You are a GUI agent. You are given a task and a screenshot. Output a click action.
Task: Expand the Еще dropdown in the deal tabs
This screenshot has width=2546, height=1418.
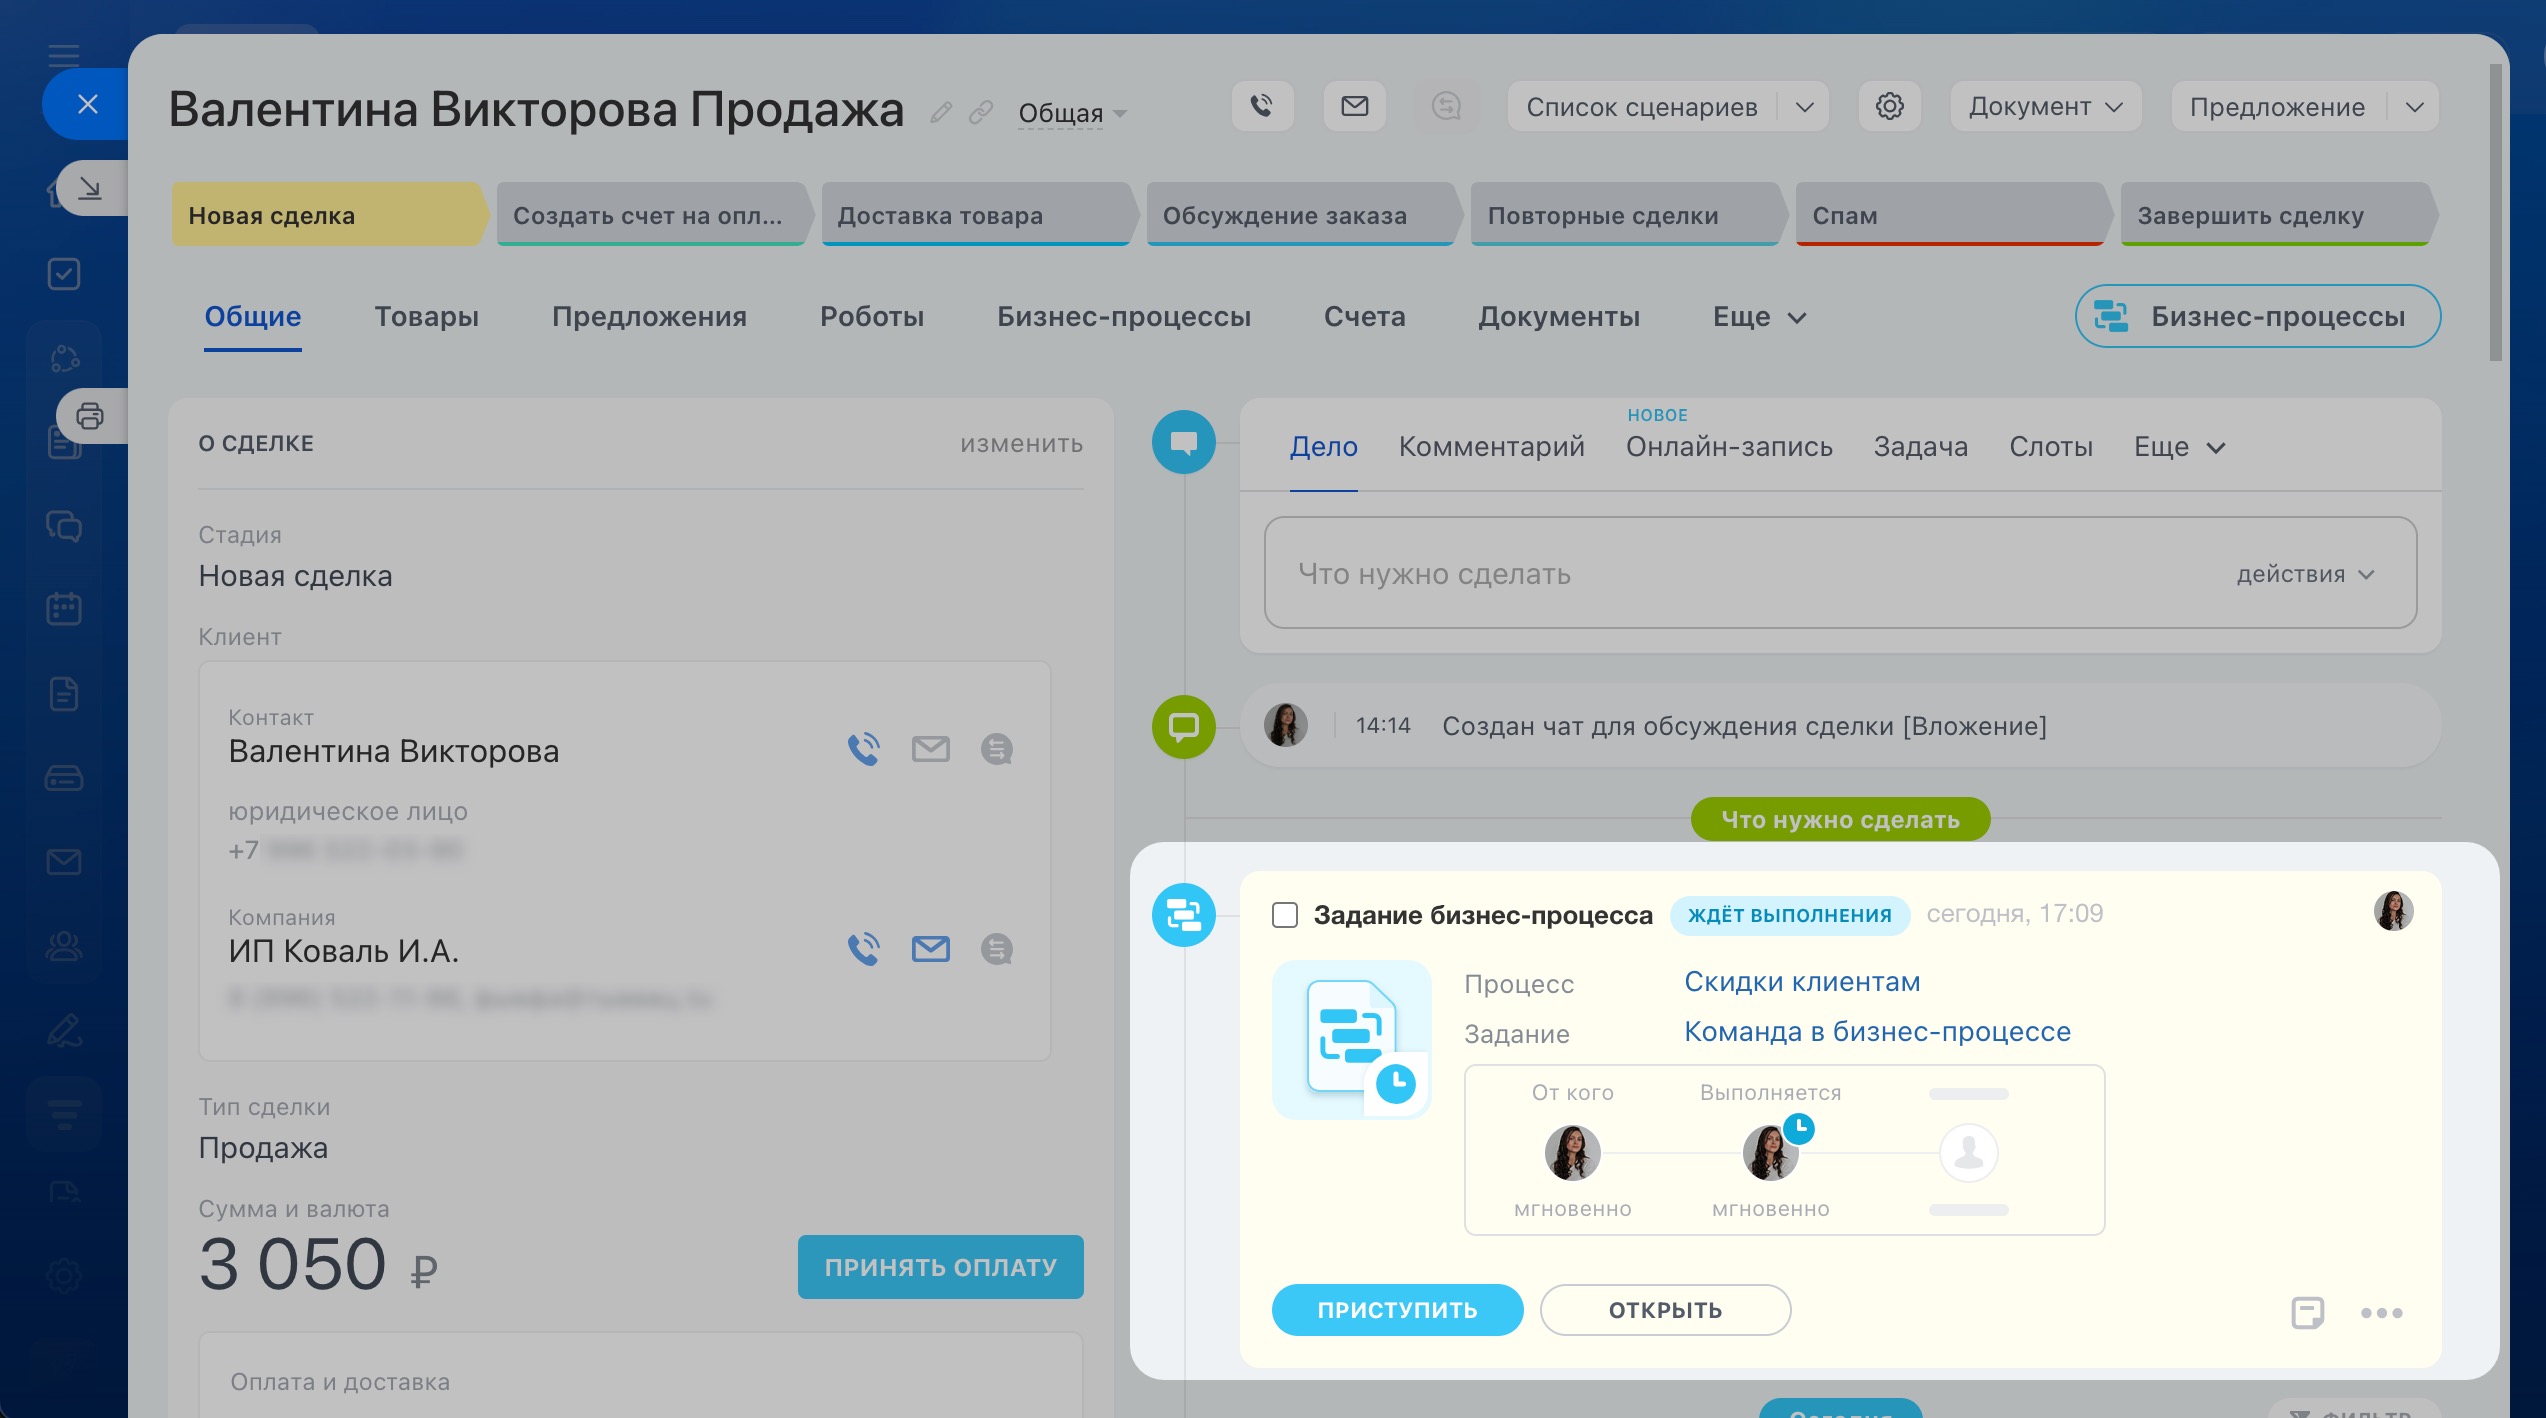(x=1760, y=317)
